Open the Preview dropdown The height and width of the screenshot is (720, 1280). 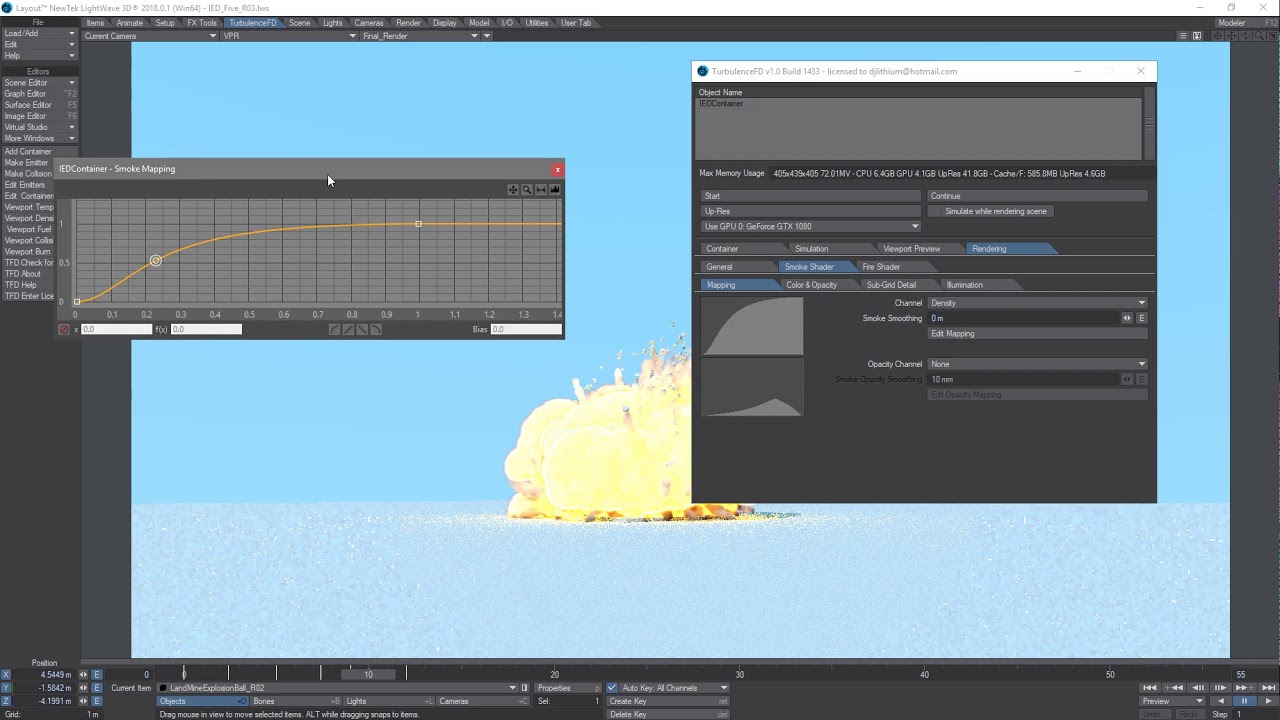[1172, 701]
